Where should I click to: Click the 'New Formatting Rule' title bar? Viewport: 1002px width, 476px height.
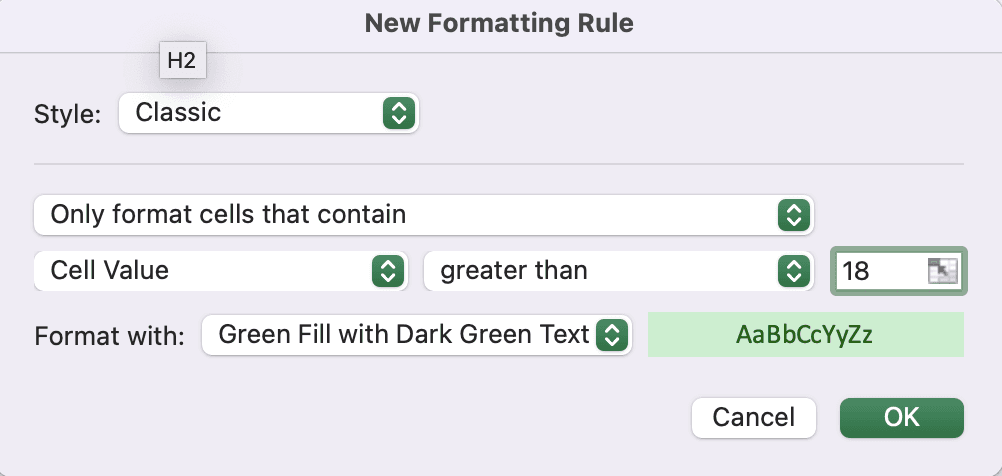coord(500,23)
